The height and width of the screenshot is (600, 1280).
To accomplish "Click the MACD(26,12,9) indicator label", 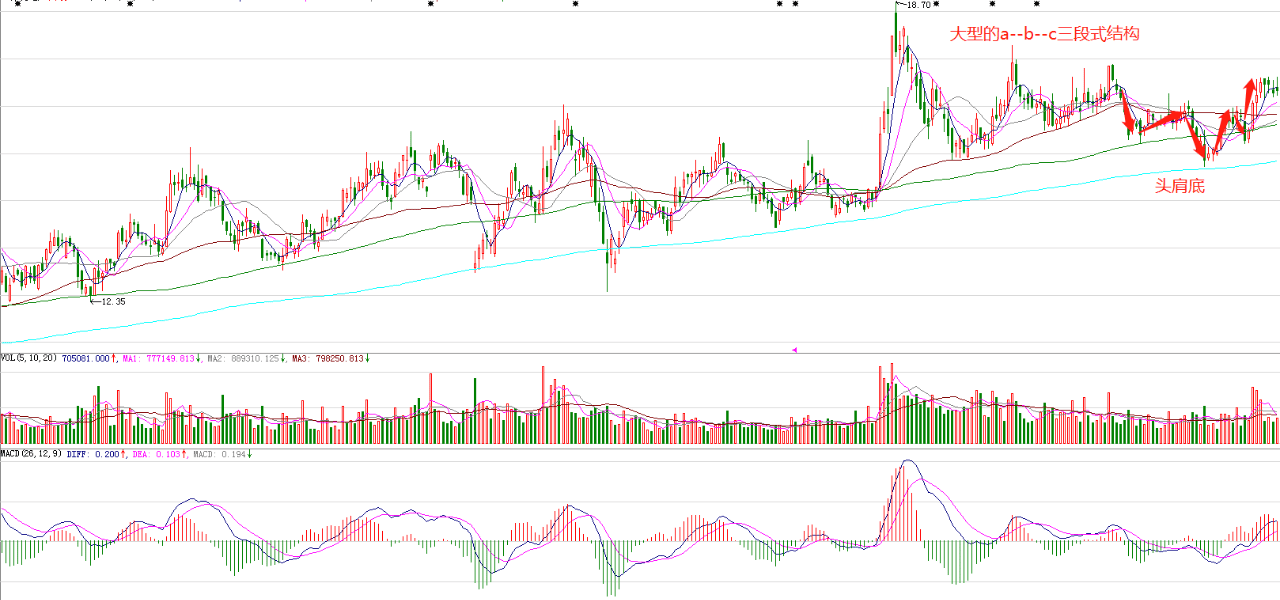I will coord(31,454).
